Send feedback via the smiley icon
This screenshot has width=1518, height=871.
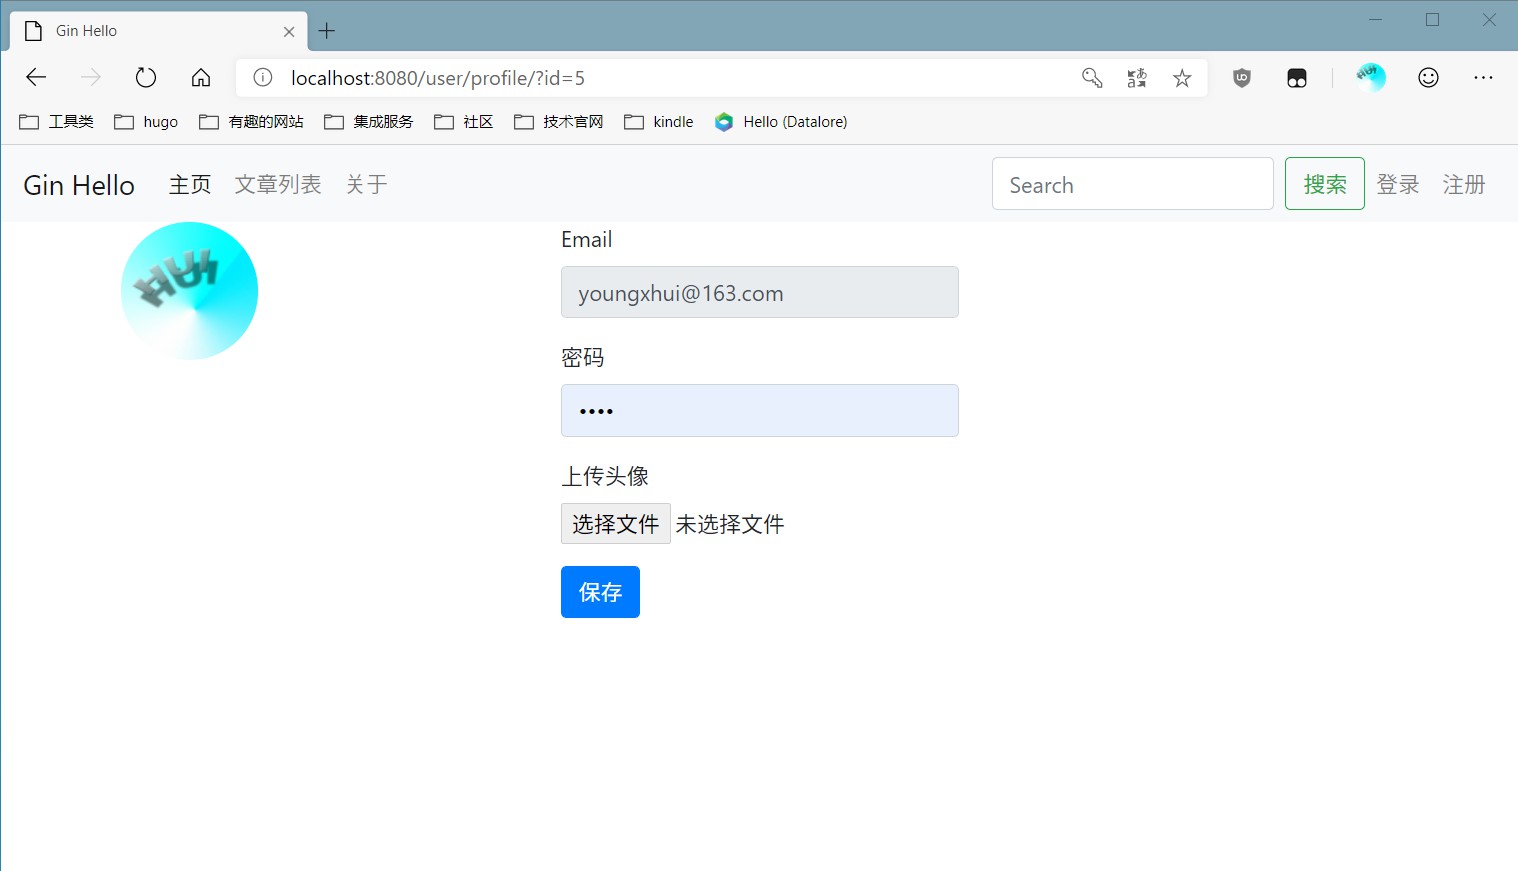click(1428, 77)
